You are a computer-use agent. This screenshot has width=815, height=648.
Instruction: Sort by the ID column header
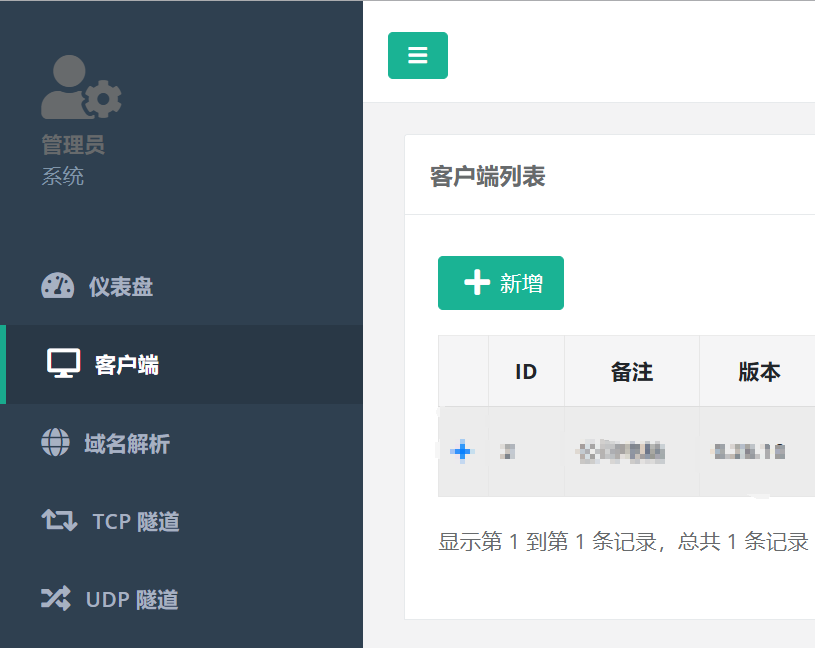click(x=526, y=372)
